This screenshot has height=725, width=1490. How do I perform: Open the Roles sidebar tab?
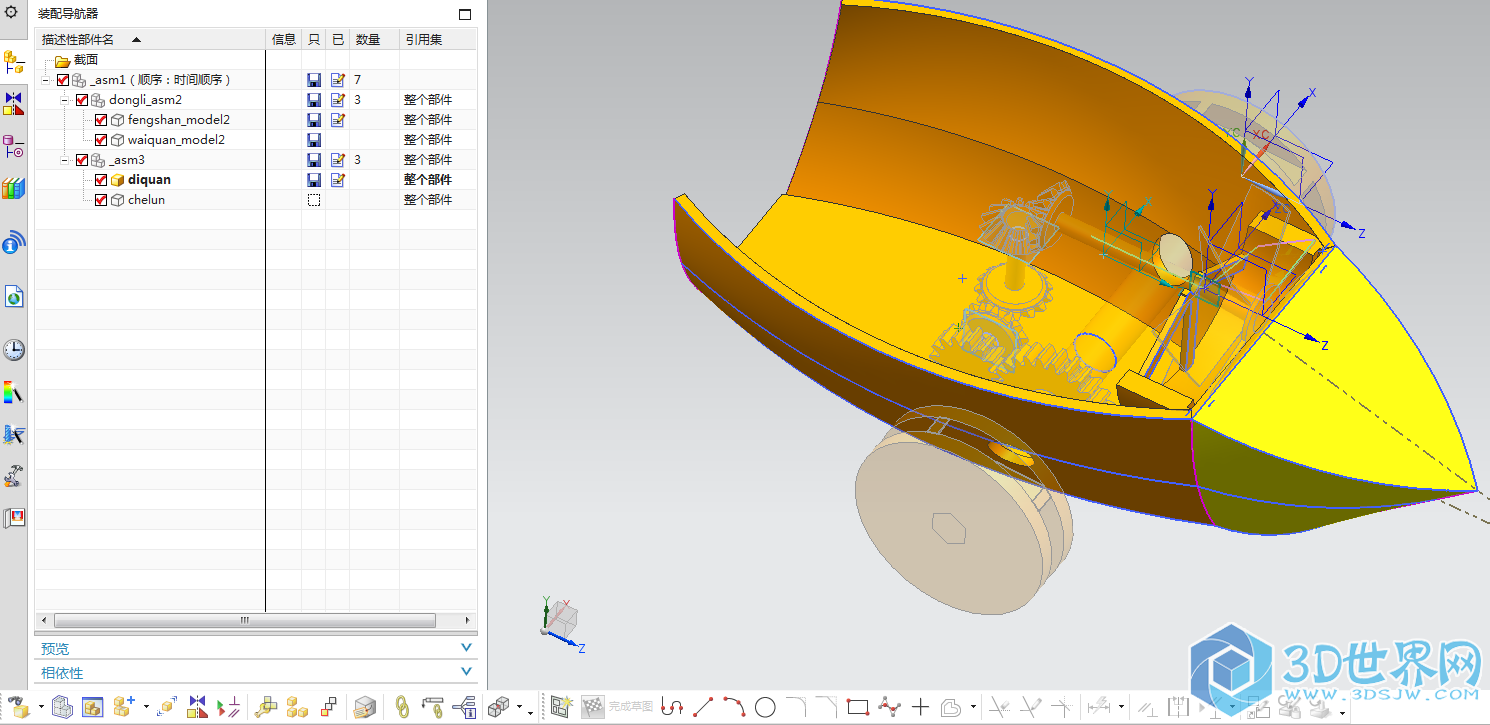point(14,475)
